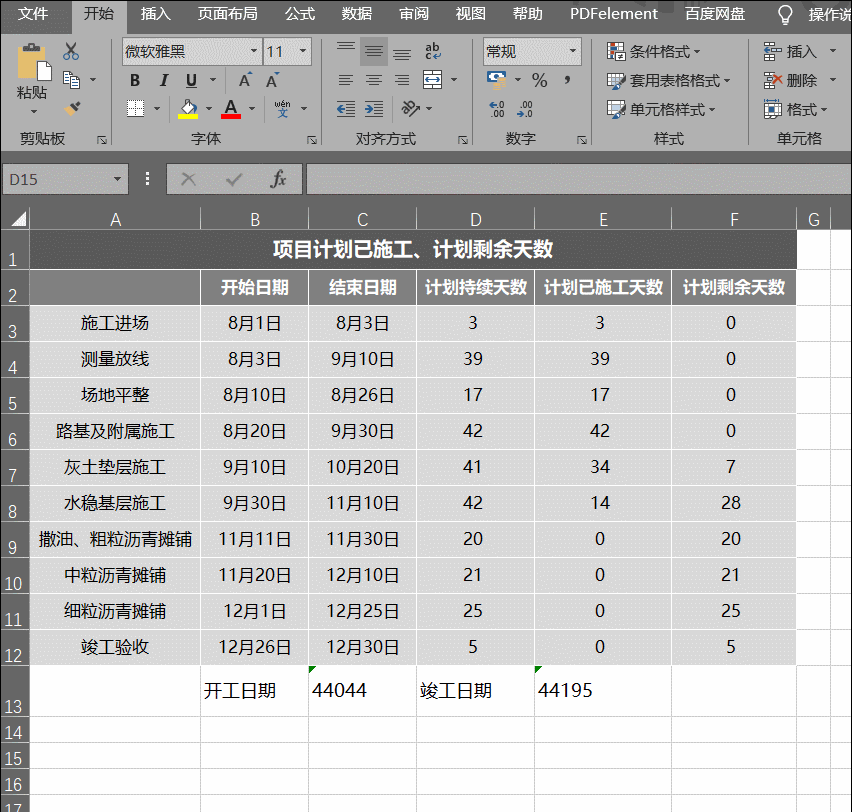Open 单元格样式 cell styles menu
The width and height of the screenshot is (852, 812).
(x=661, y=109)
